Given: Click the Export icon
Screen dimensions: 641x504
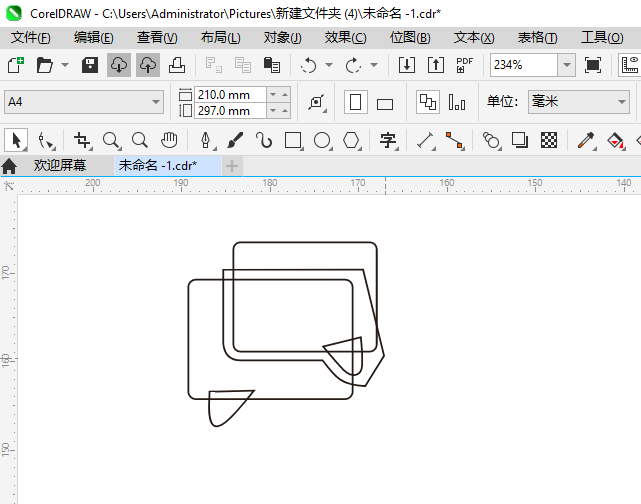Looking at the screenshot, I should [436, 65].
